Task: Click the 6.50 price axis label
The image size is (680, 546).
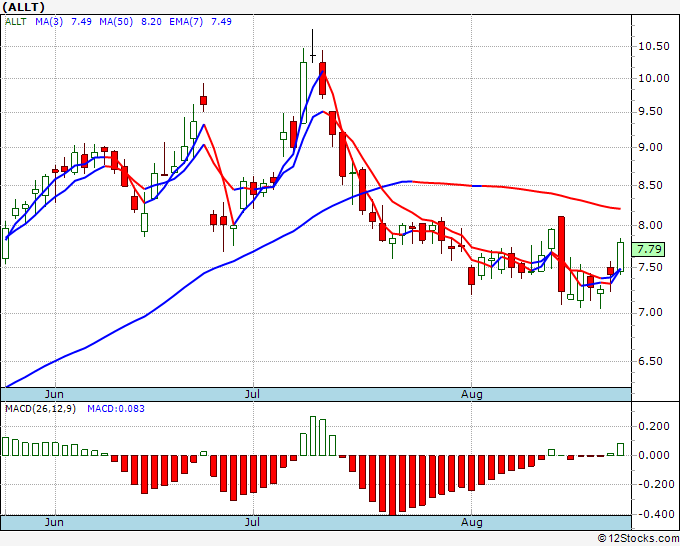Action: coord(650,361)
